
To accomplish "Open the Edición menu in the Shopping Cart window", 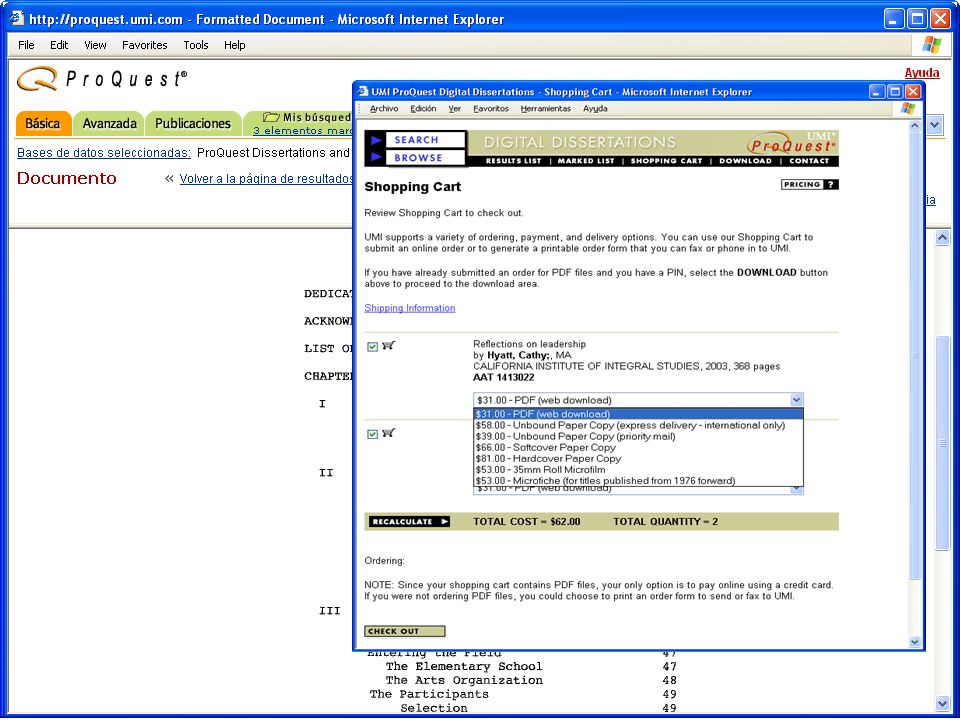I will point(423,108).
